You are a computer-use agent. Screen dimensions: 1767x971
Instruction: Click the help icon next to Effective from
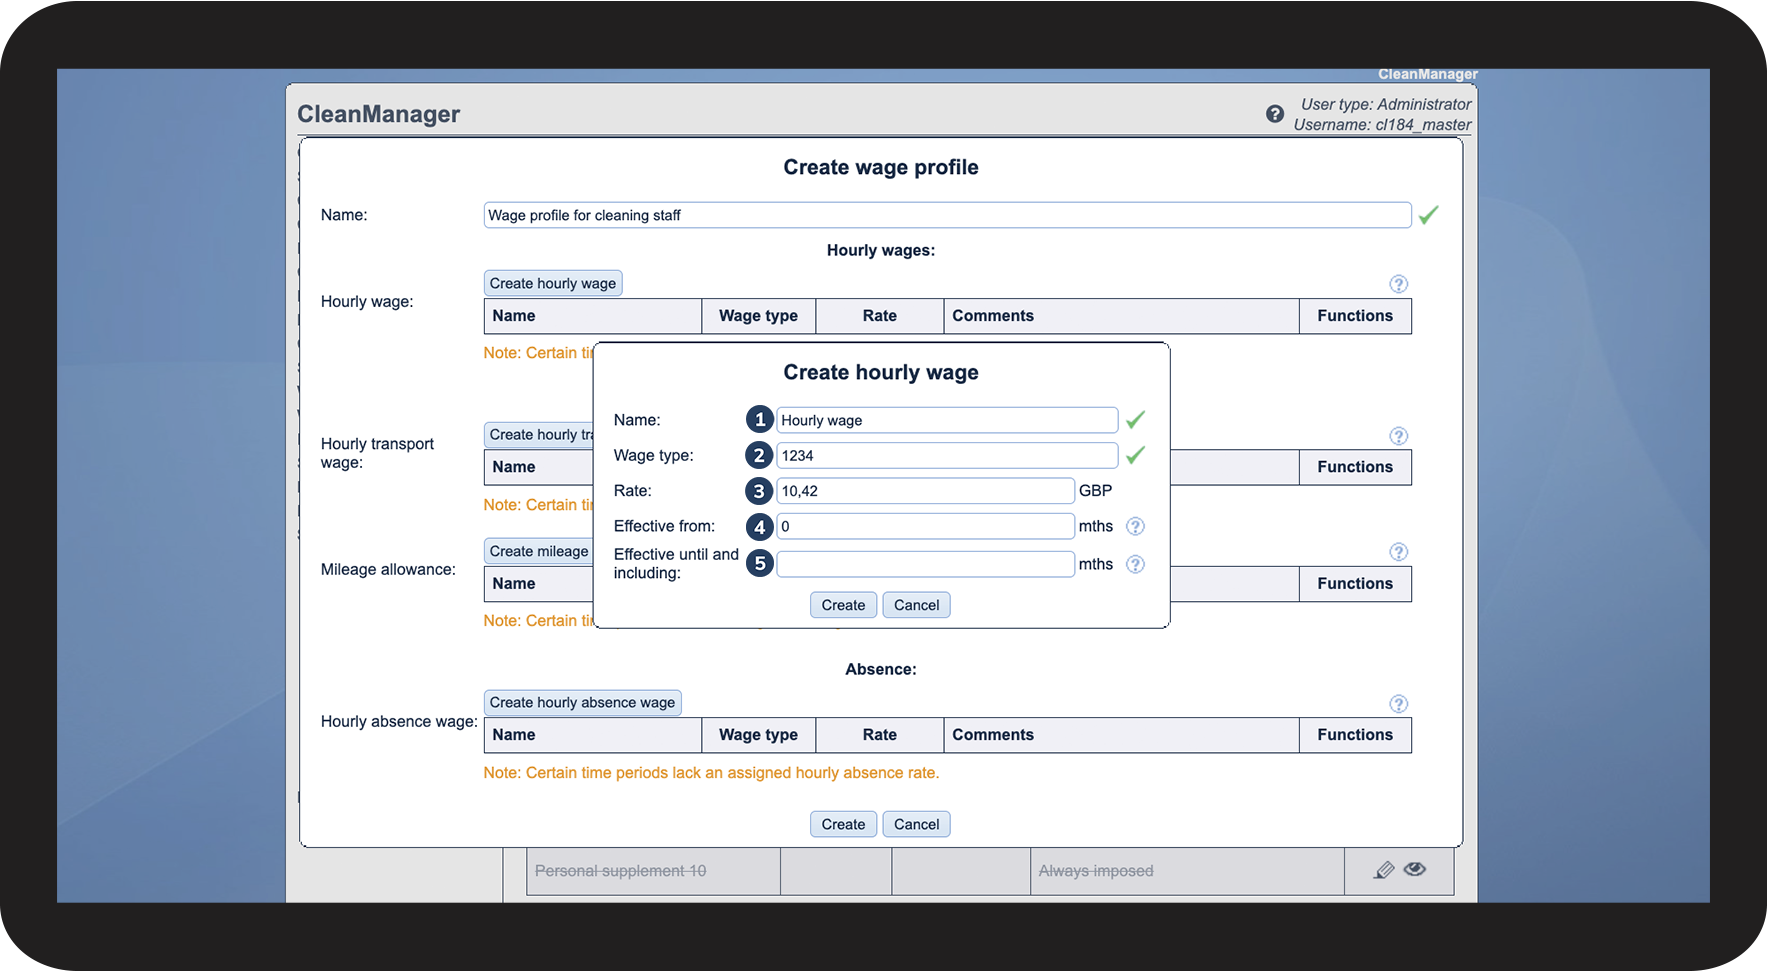point(1135,526)
